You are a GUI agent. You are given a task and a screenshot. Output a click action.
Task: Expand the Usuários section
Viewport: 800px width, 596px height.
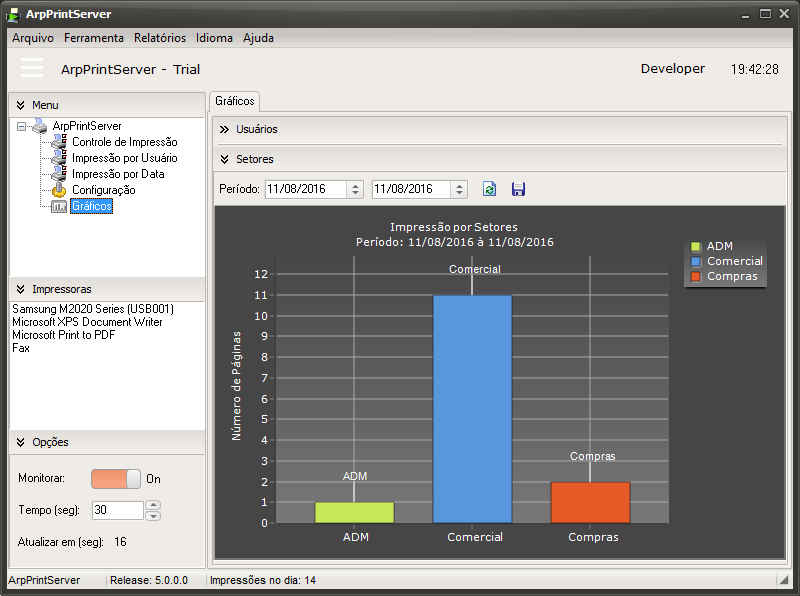pos(225,129)
